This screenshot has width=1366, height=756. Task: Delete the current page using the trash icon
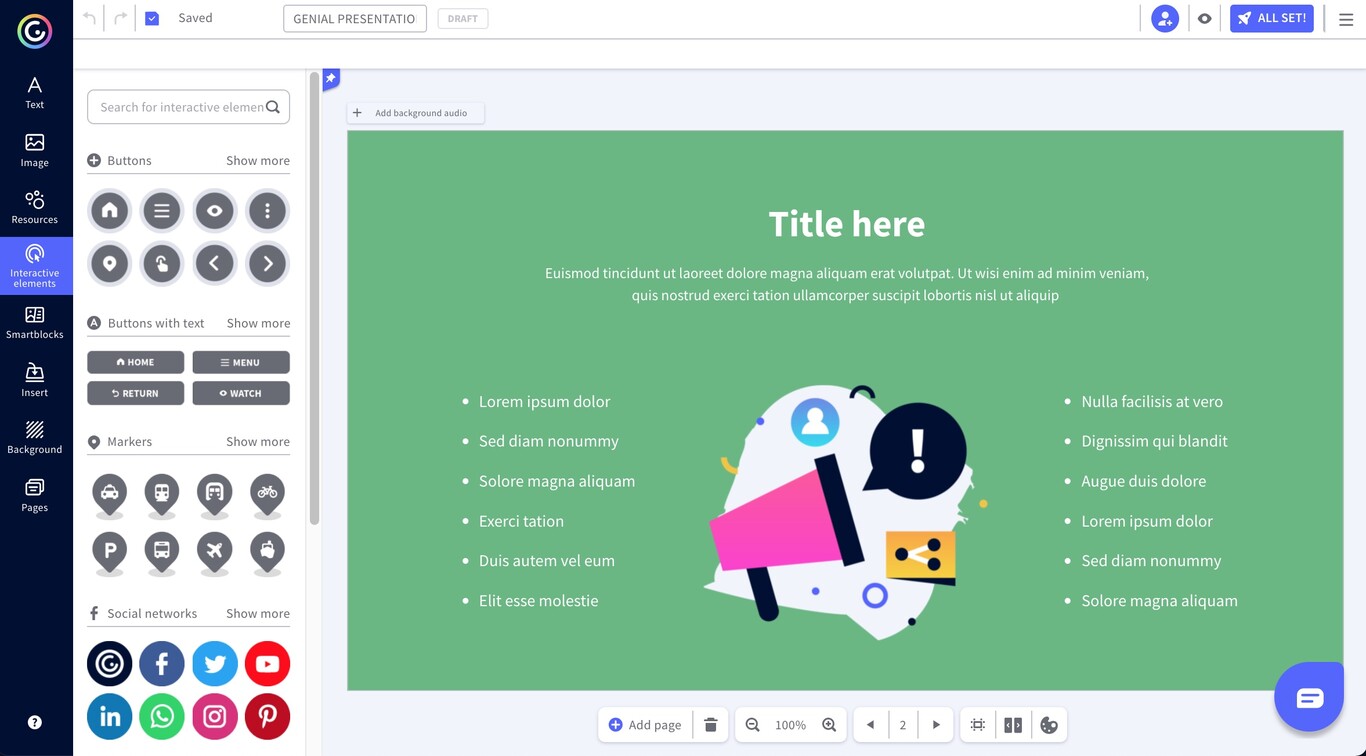[x=711, y=724]
